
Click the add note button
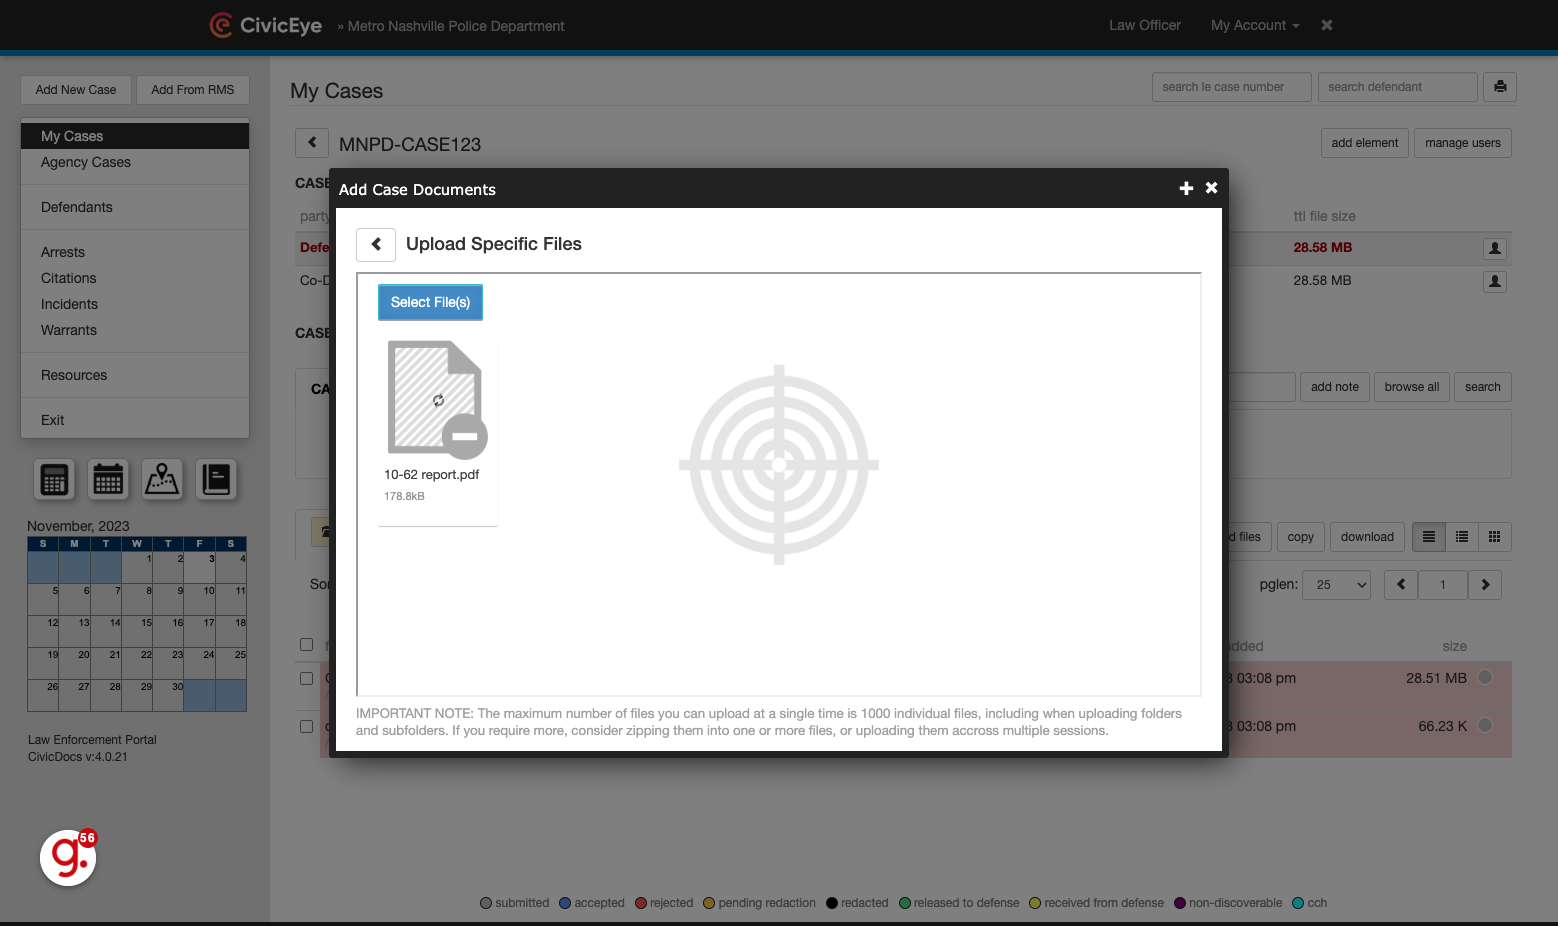(x=1335, y=387)
